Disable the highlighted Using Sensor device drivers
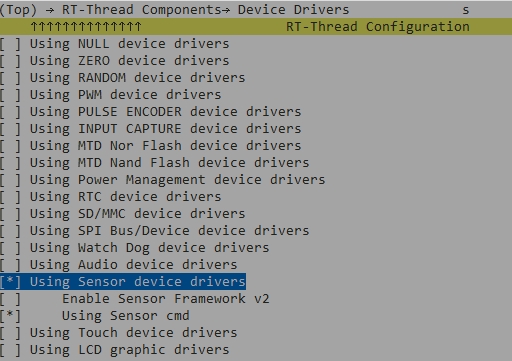 [123, 282]
